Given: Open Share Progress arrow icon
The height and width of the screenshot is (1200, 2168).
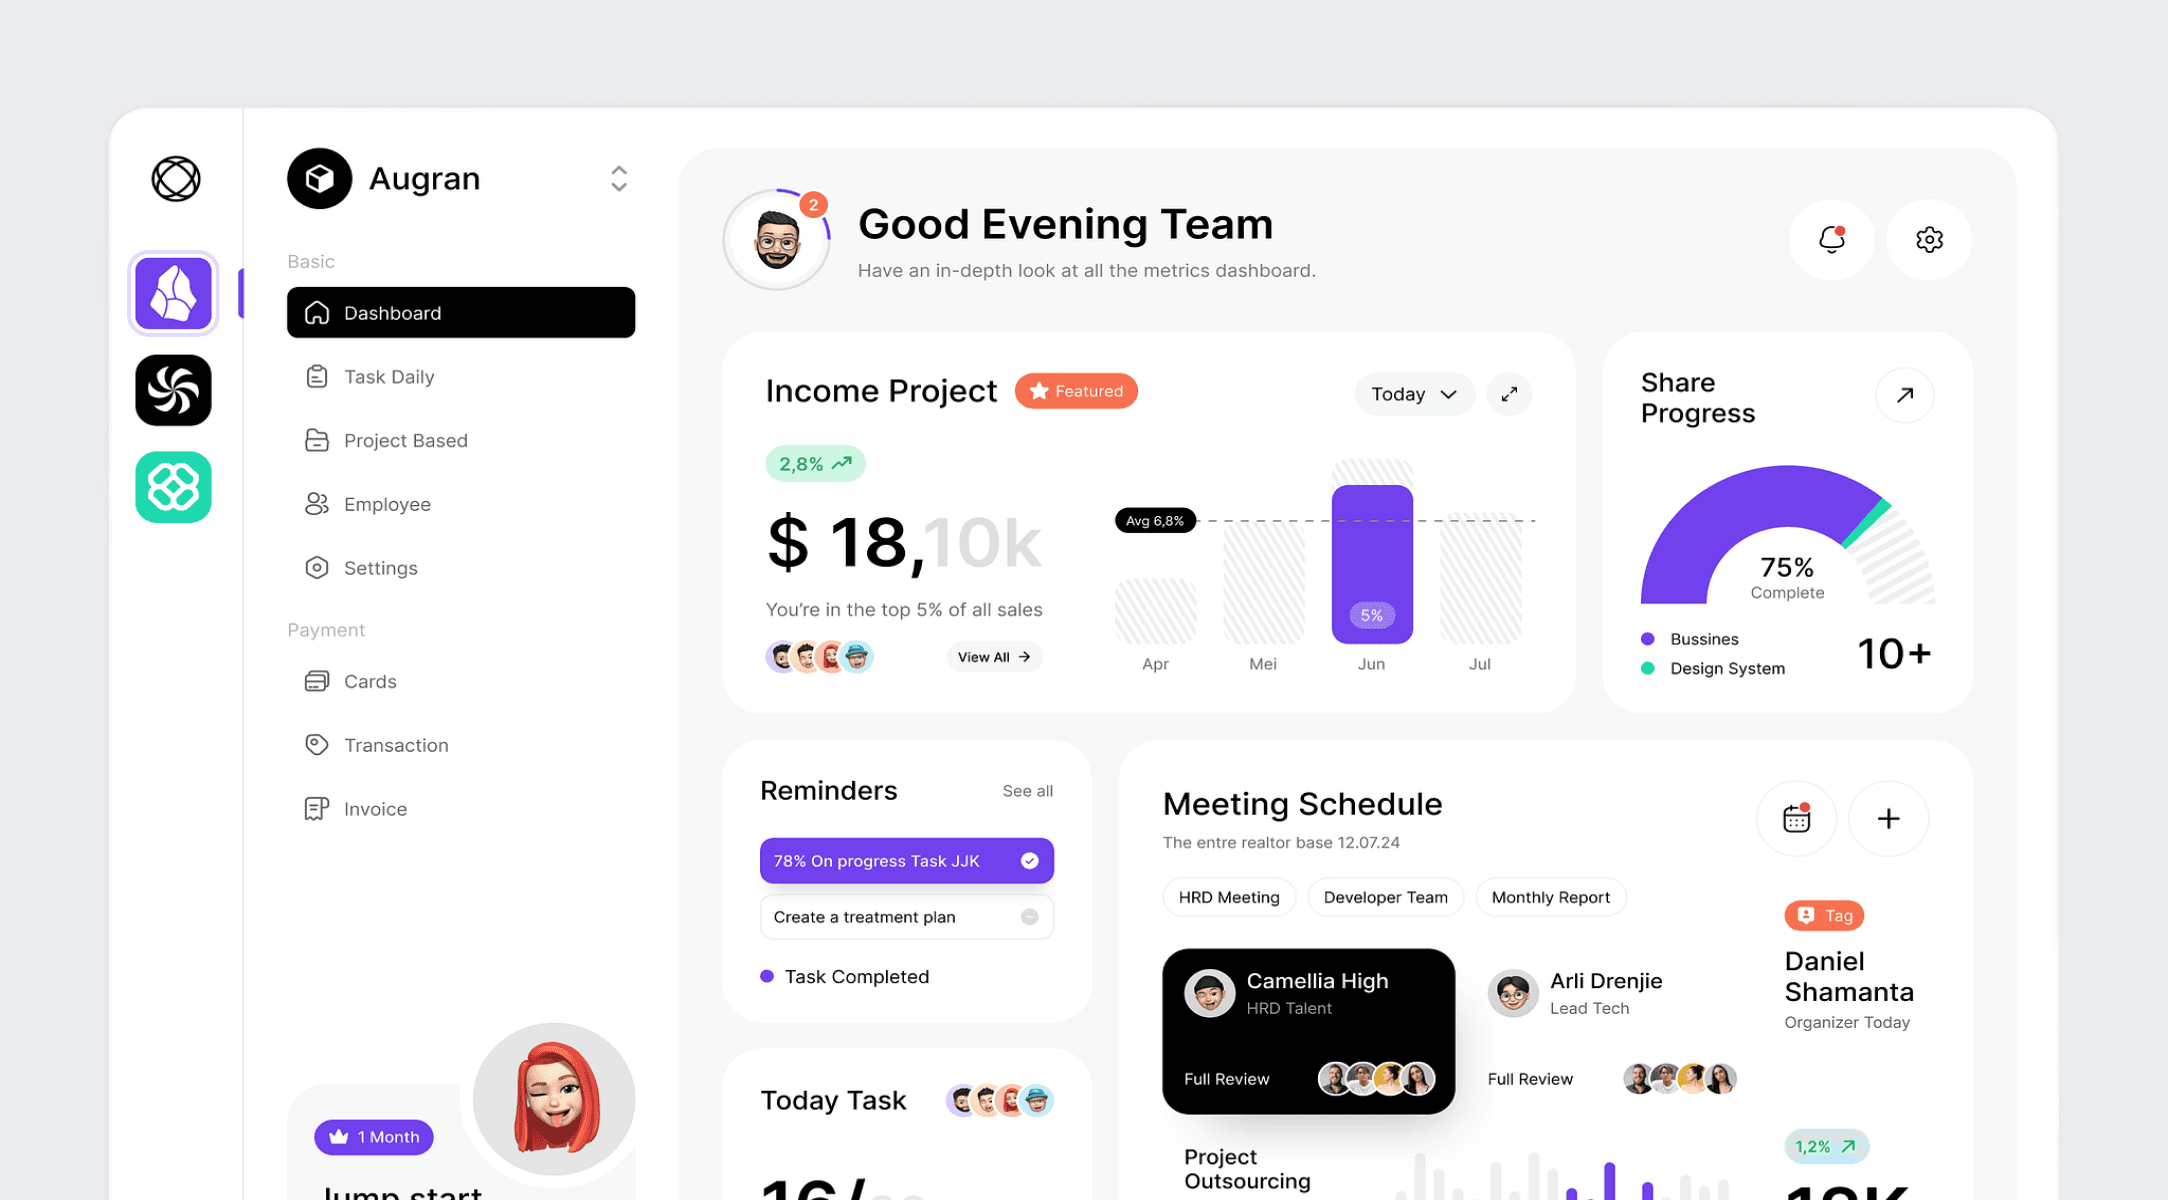Looking at the screenshot, I should [1904, 395].
